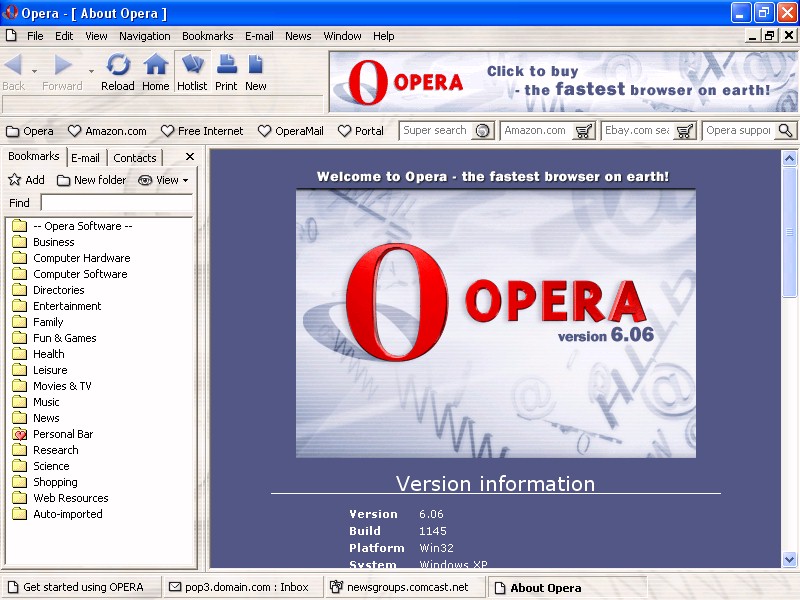Open the Amazon.com bookmark on personal bar
This screenshot has height=600, width=800.
[x=107, y=131]
